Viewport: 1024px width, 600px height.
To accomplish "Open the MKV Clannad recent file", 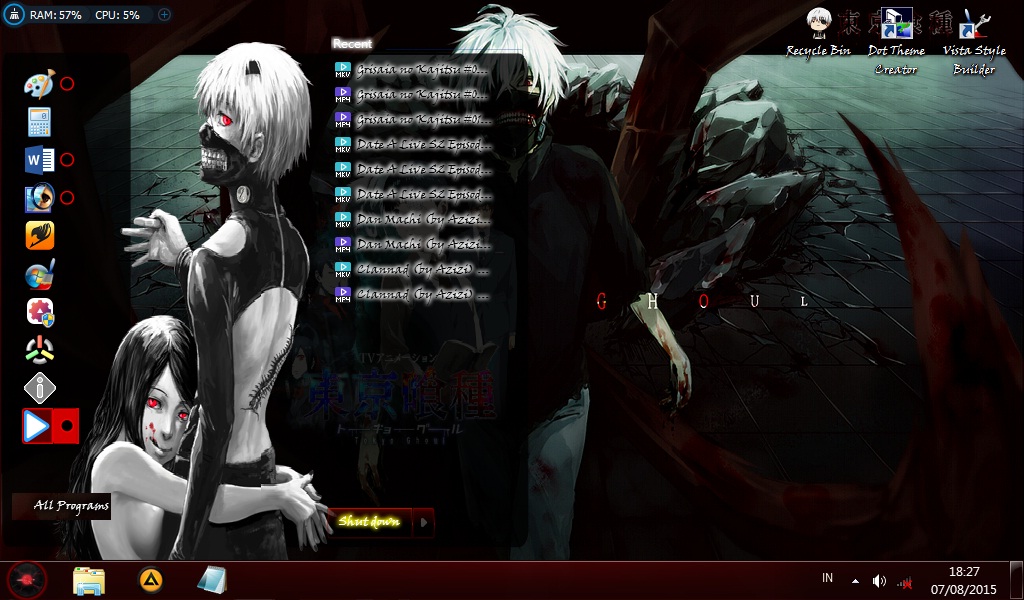I will point(412,269).
